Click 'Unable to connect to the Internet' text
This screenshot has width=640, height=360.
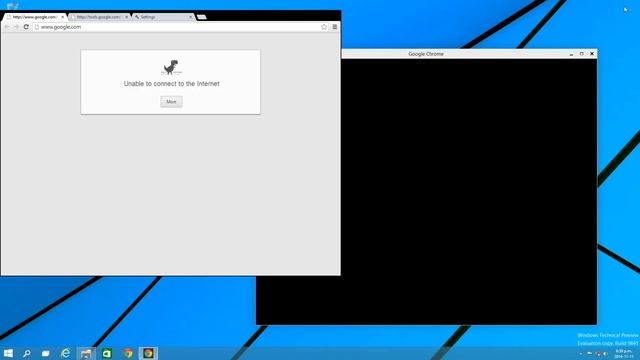pyautogui.click(x=171, y=84)
